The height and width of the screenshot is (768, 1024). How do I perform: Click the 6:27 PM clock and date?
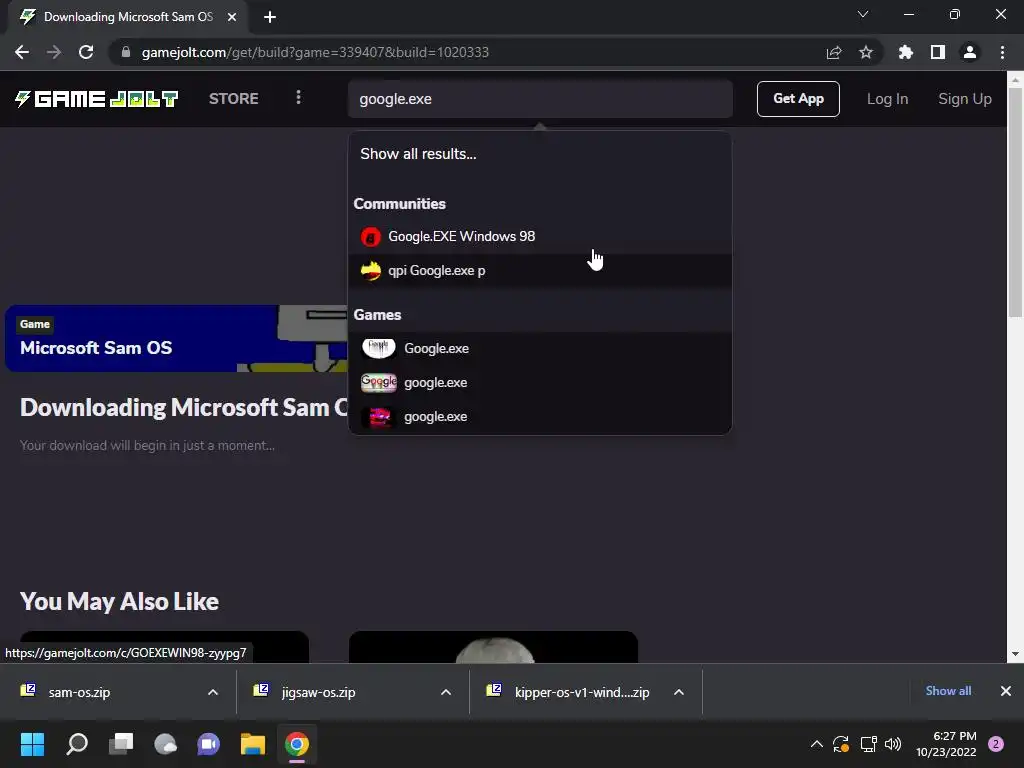(x=946, y=744)
